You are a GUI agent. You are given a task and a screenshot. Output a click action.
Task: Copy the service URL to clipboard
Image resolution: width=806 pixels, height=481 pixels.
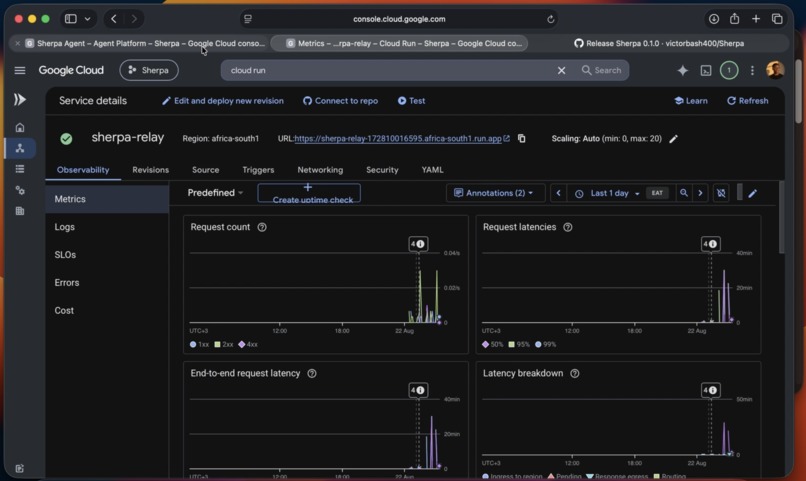[x=521, y=139]
